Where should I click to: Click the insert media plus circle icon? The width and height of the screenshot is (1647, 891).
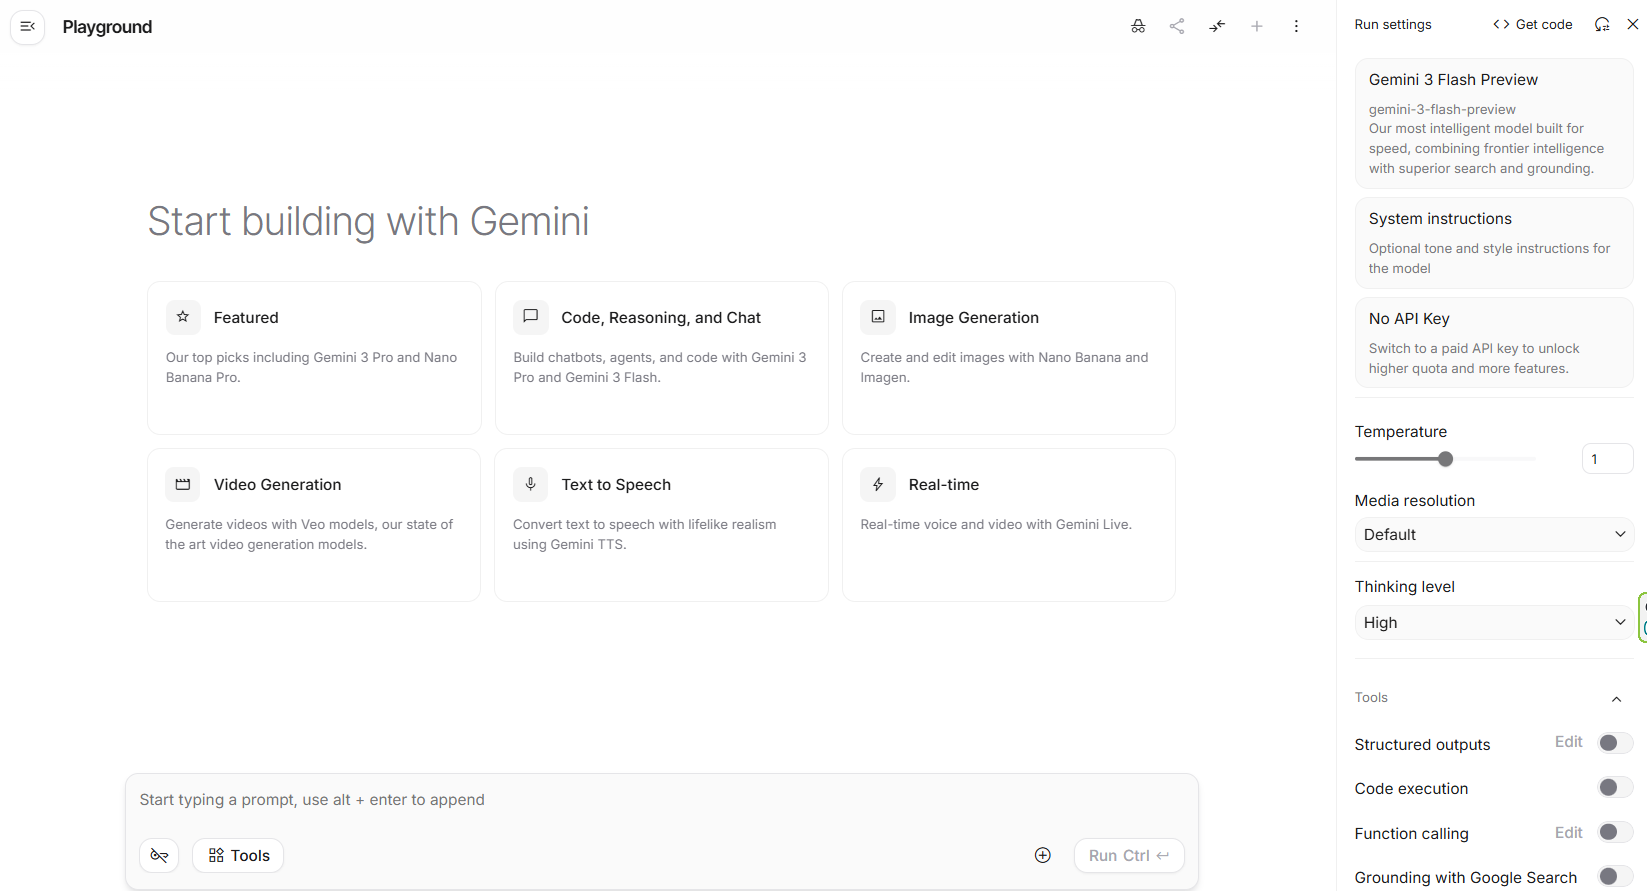click(1043, 855)
